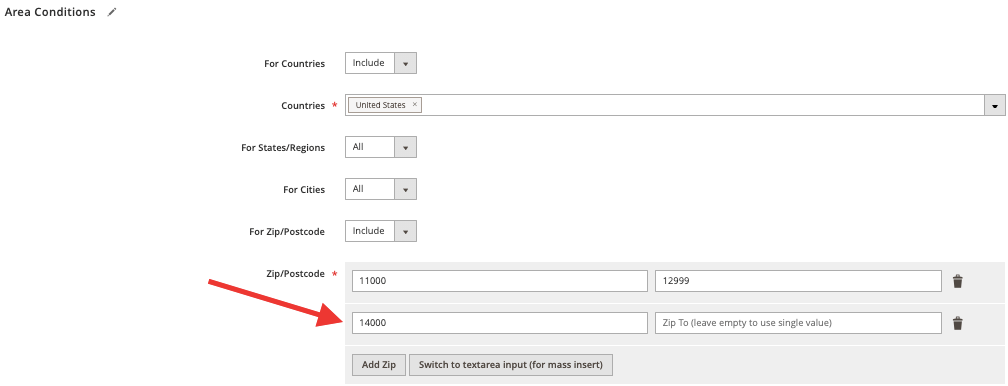Viewport: 1008px width, 386px height.
Task: Remove United States tag with the x icon
Action: coord(415,104)
